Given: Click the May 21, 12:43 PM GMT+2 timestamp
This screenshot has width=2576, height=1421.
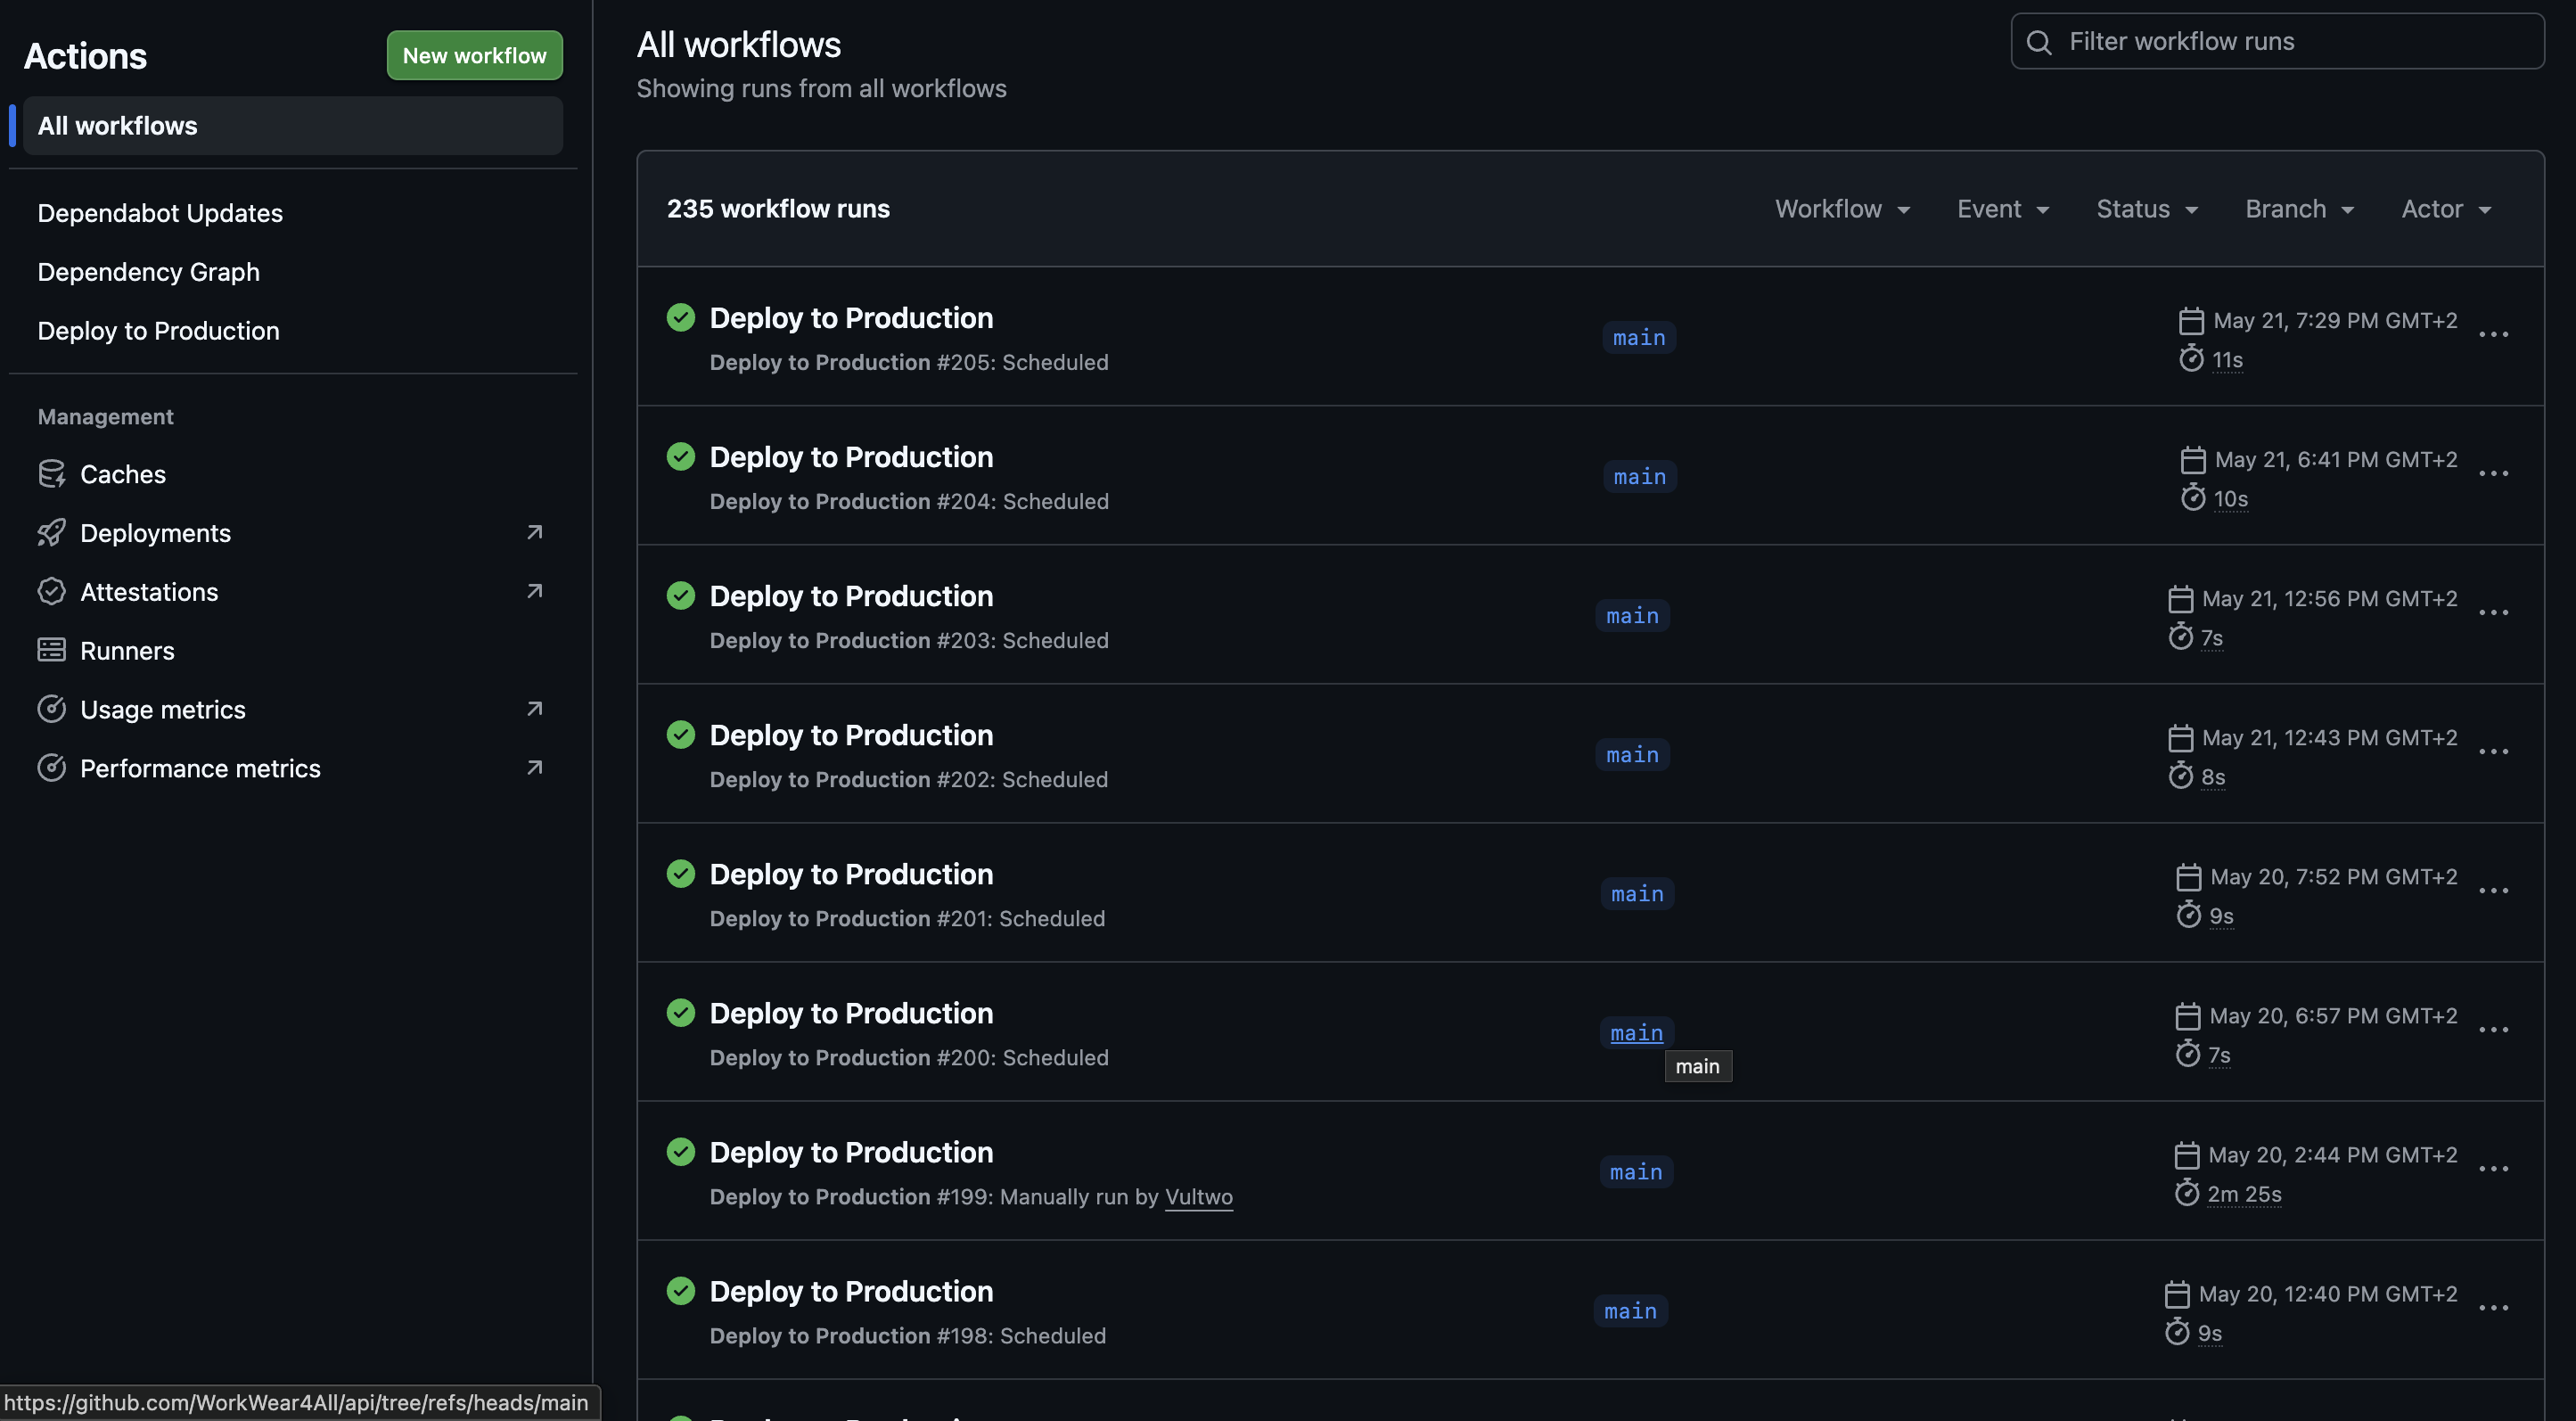Looking at the screenshot, I should click(2329, 738).
